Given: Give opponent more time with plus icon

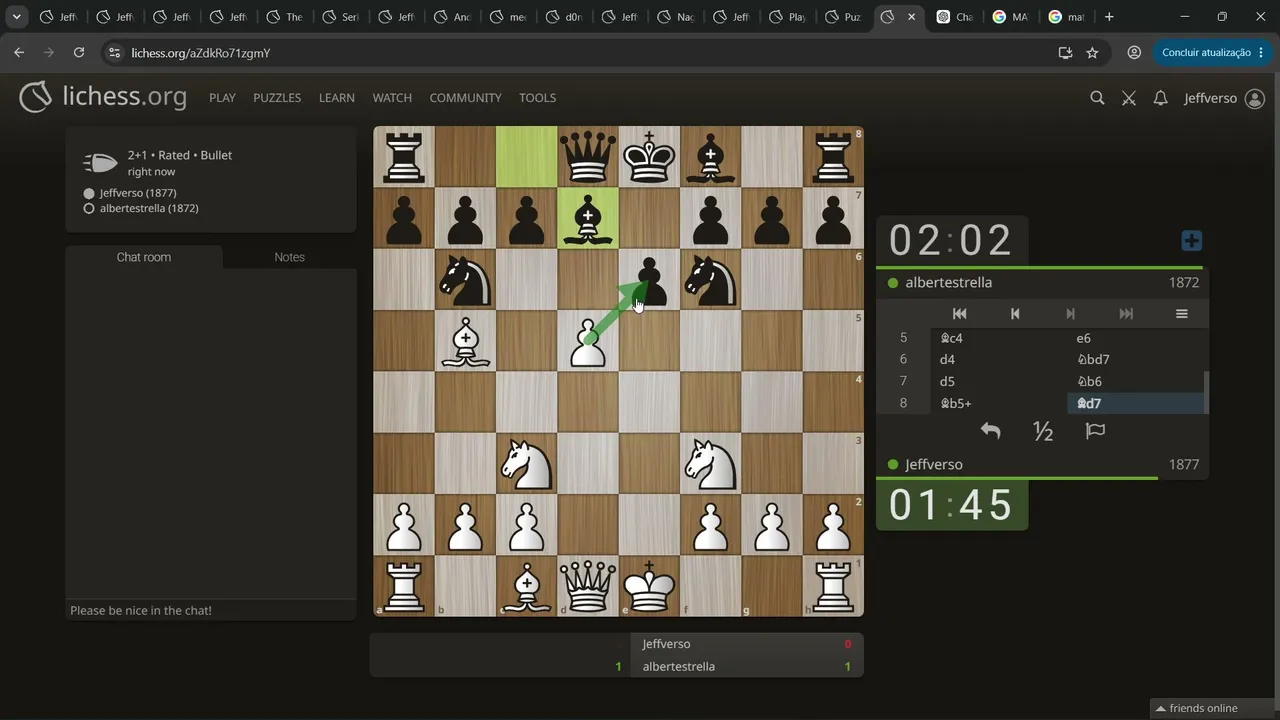Looking at the screenshot, I should point(1191,241).
